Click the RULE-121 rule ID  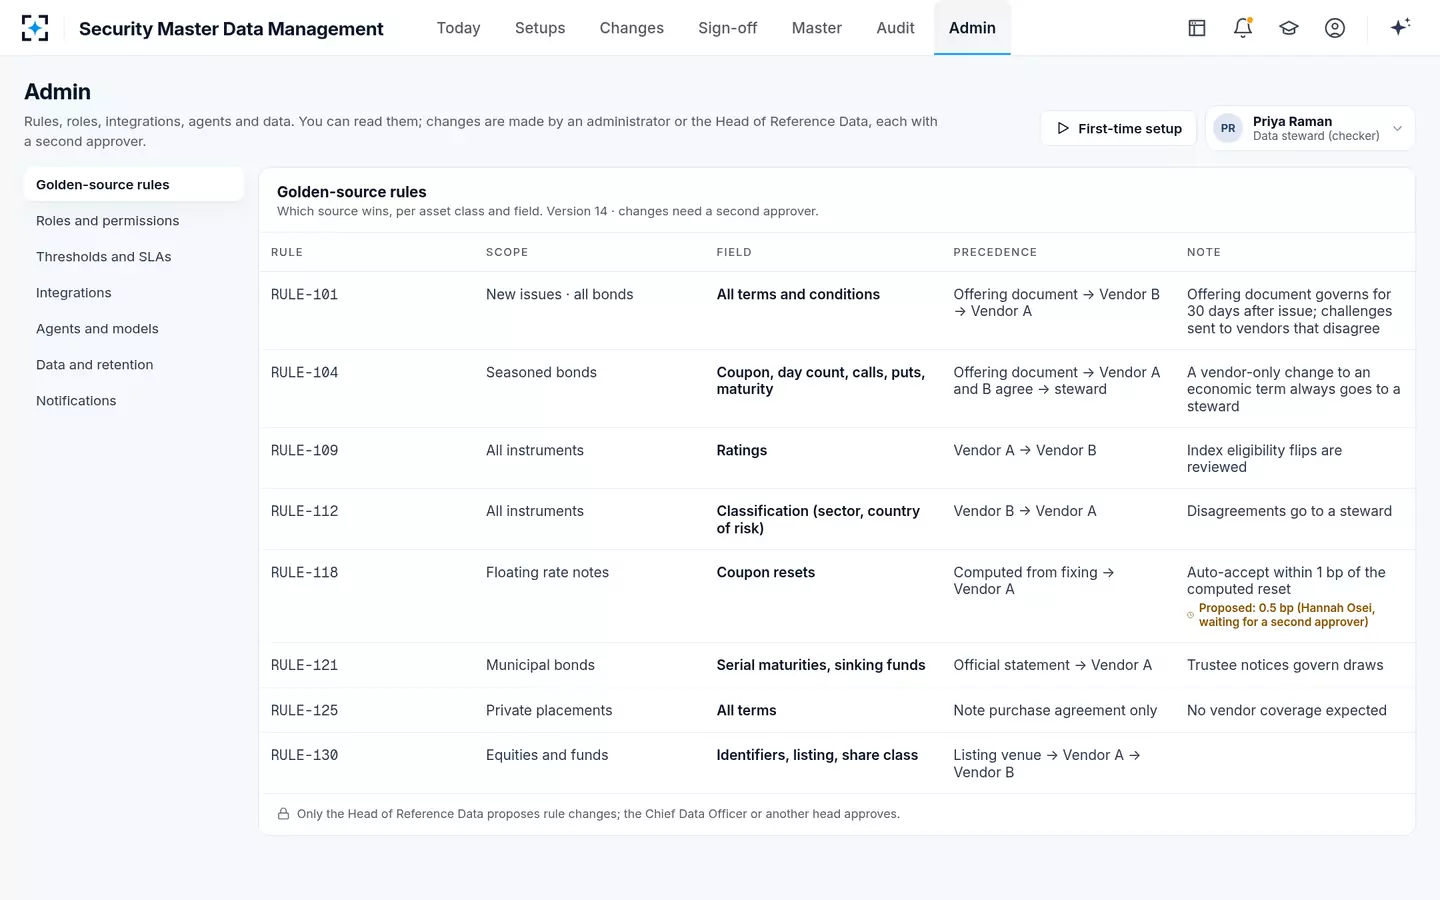[x=305, y=666]
